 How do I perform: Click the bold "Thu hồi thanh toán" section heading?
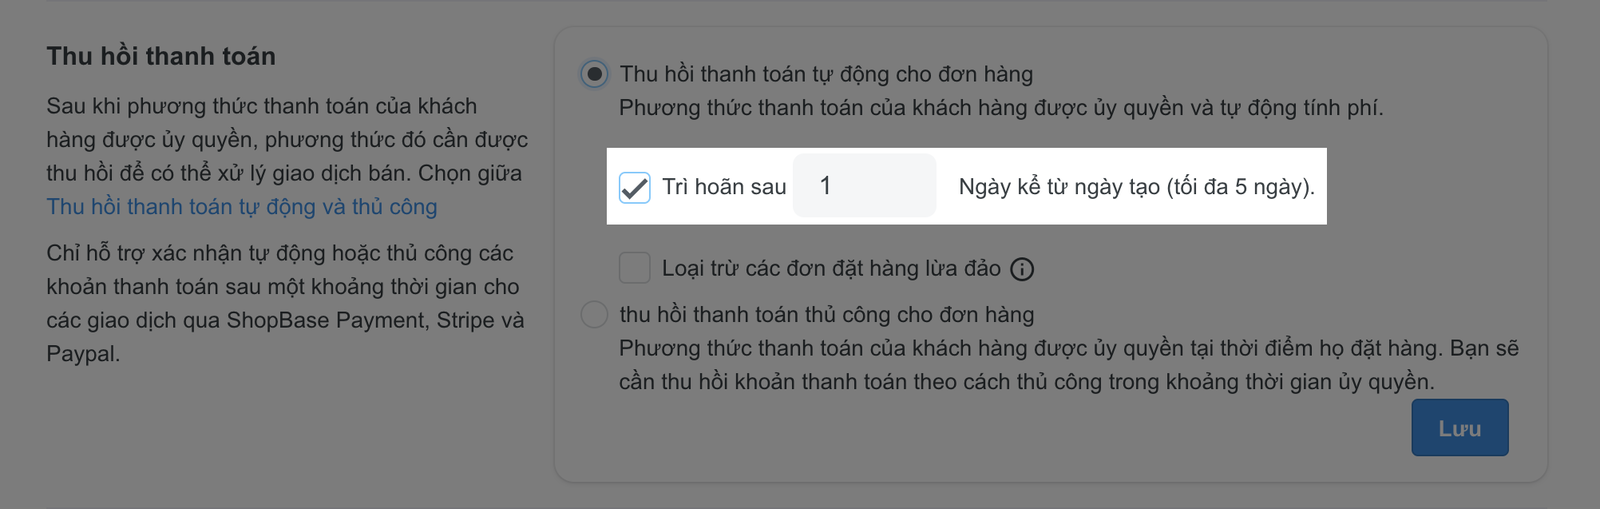click(161, 56)
